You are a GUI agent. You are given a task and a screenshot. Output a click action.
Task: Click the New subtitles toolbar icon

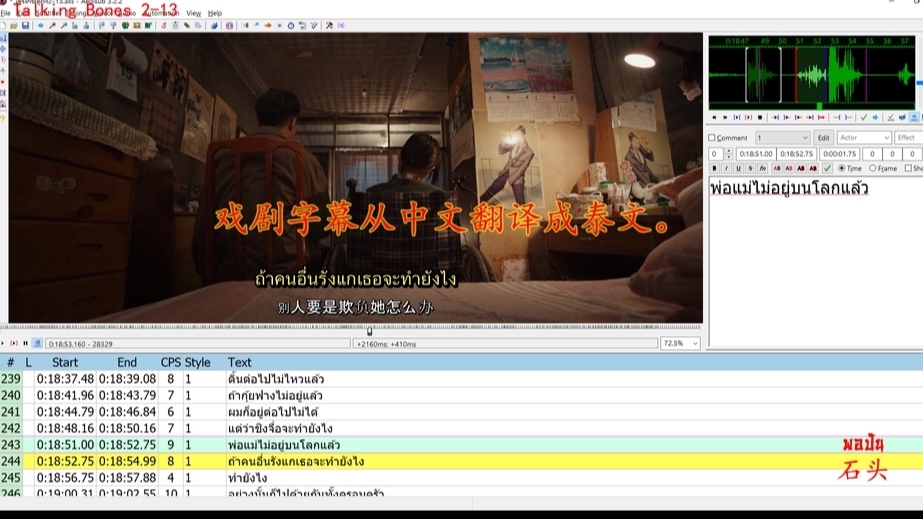[x=2, y=25]
